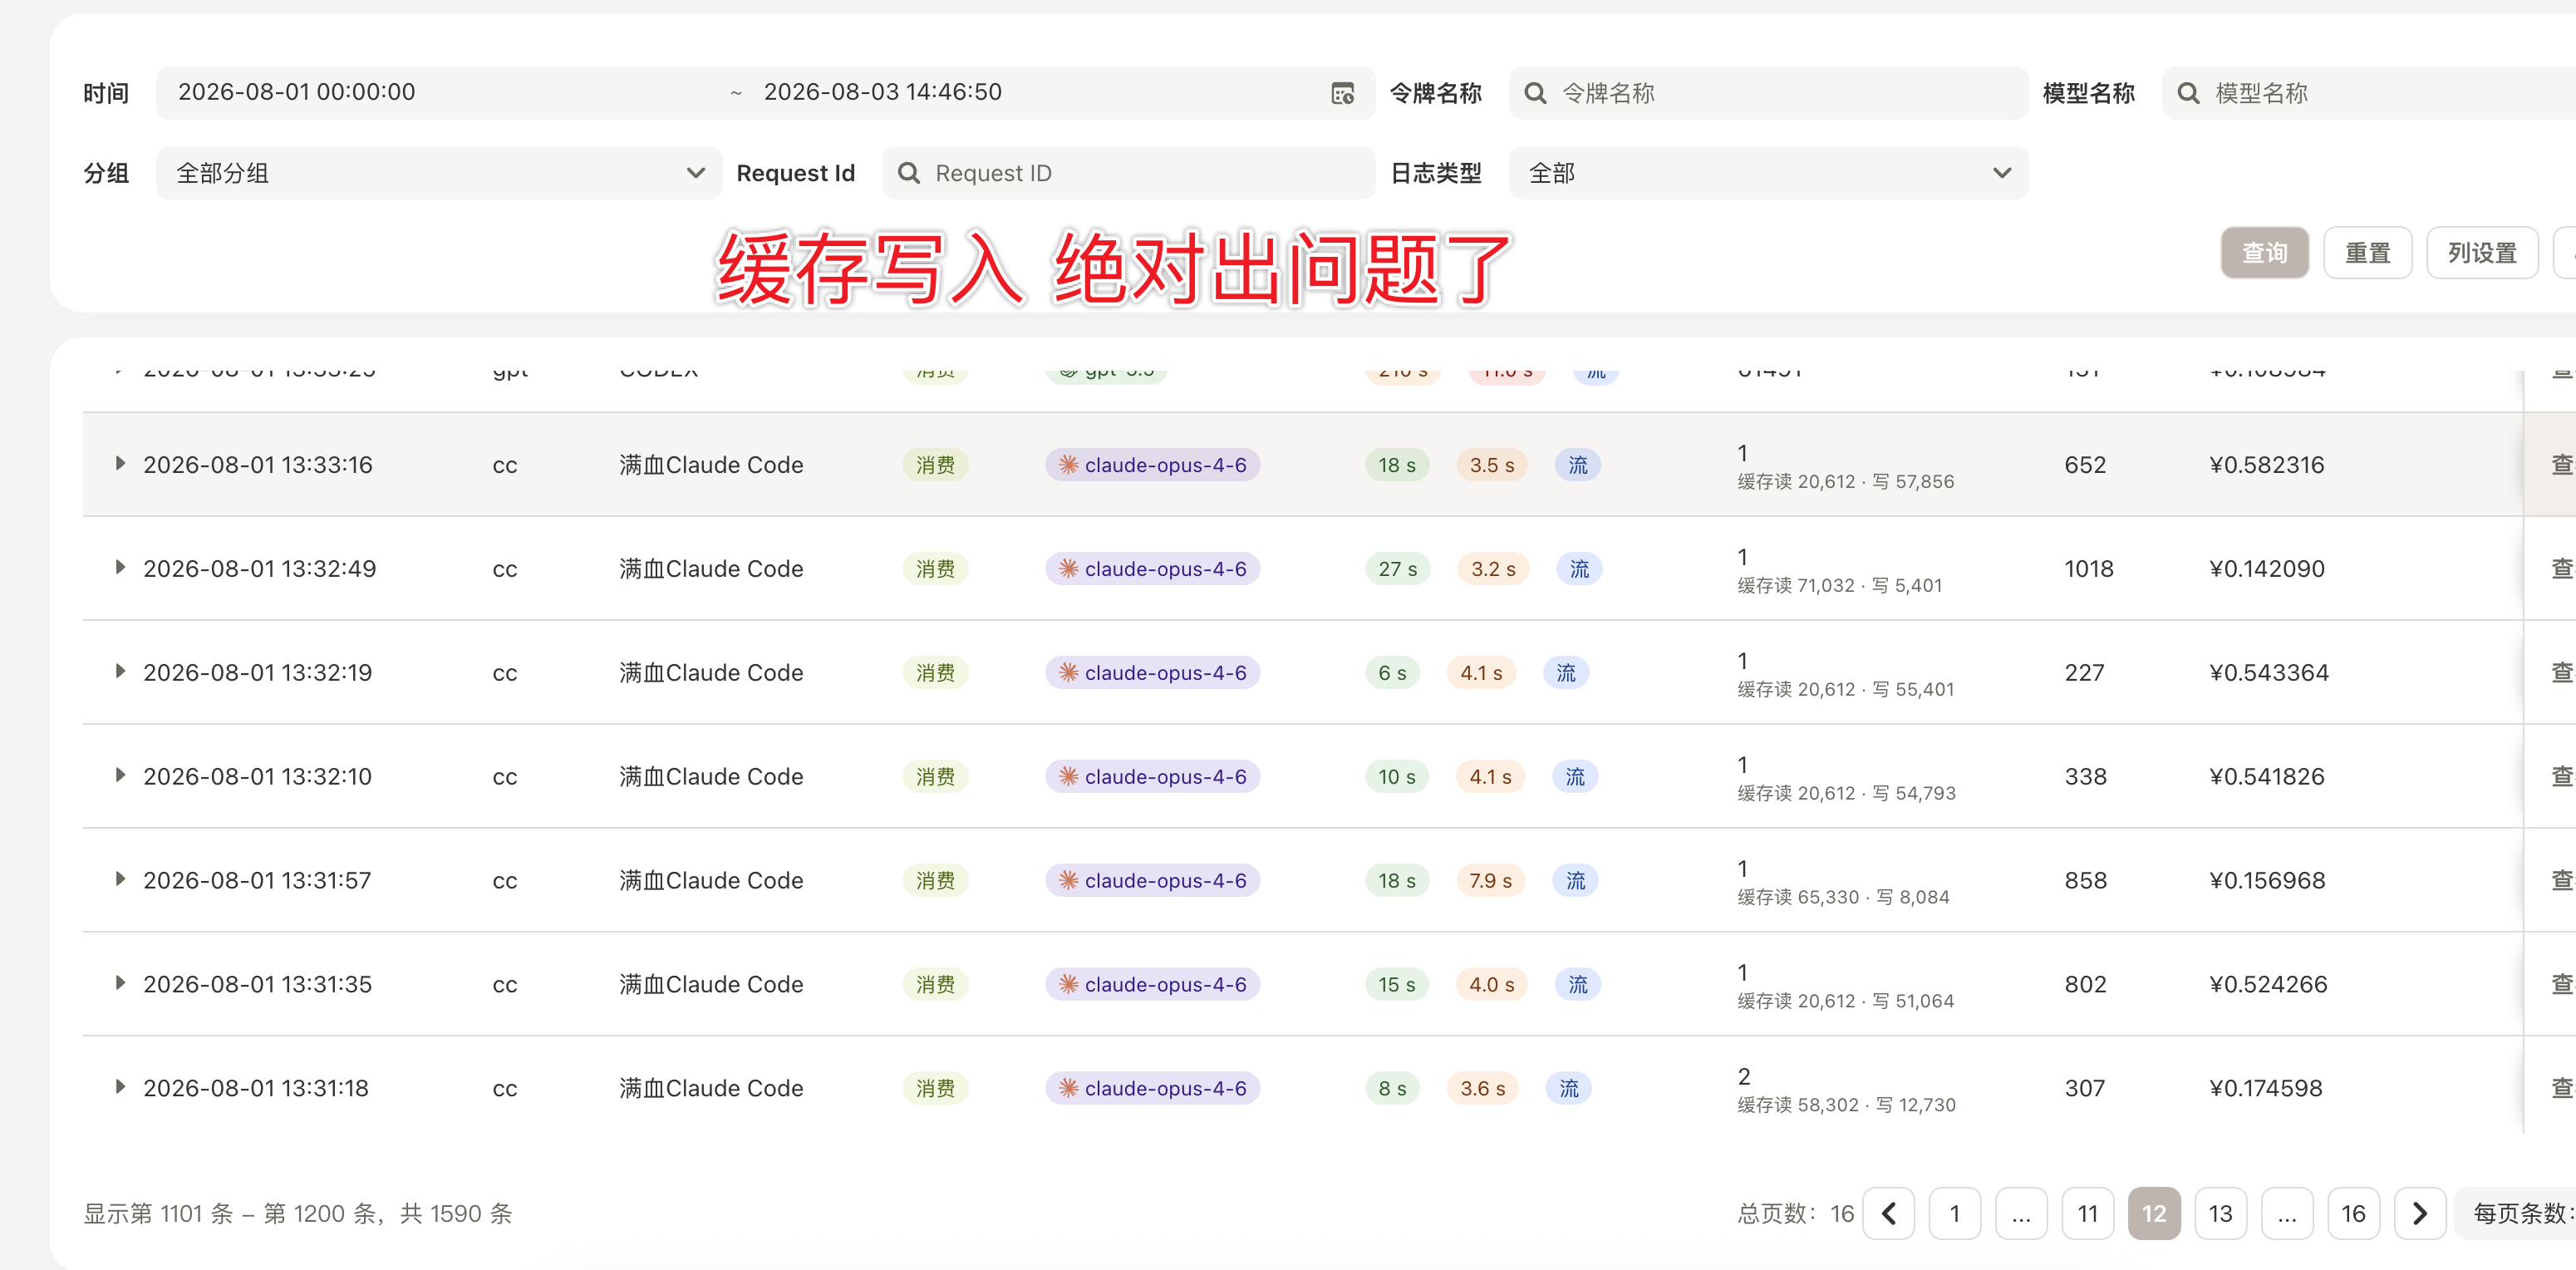The image size is (2576, 1270).
Task: Click the end time 2026-08-03 14:46:50
Action: [882, 92]
